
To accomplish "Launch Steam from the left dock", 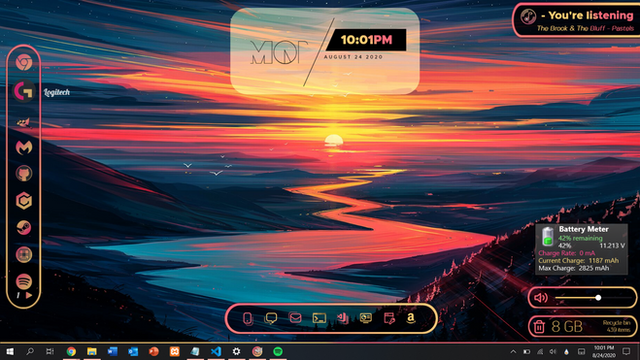I will (24, 227).
